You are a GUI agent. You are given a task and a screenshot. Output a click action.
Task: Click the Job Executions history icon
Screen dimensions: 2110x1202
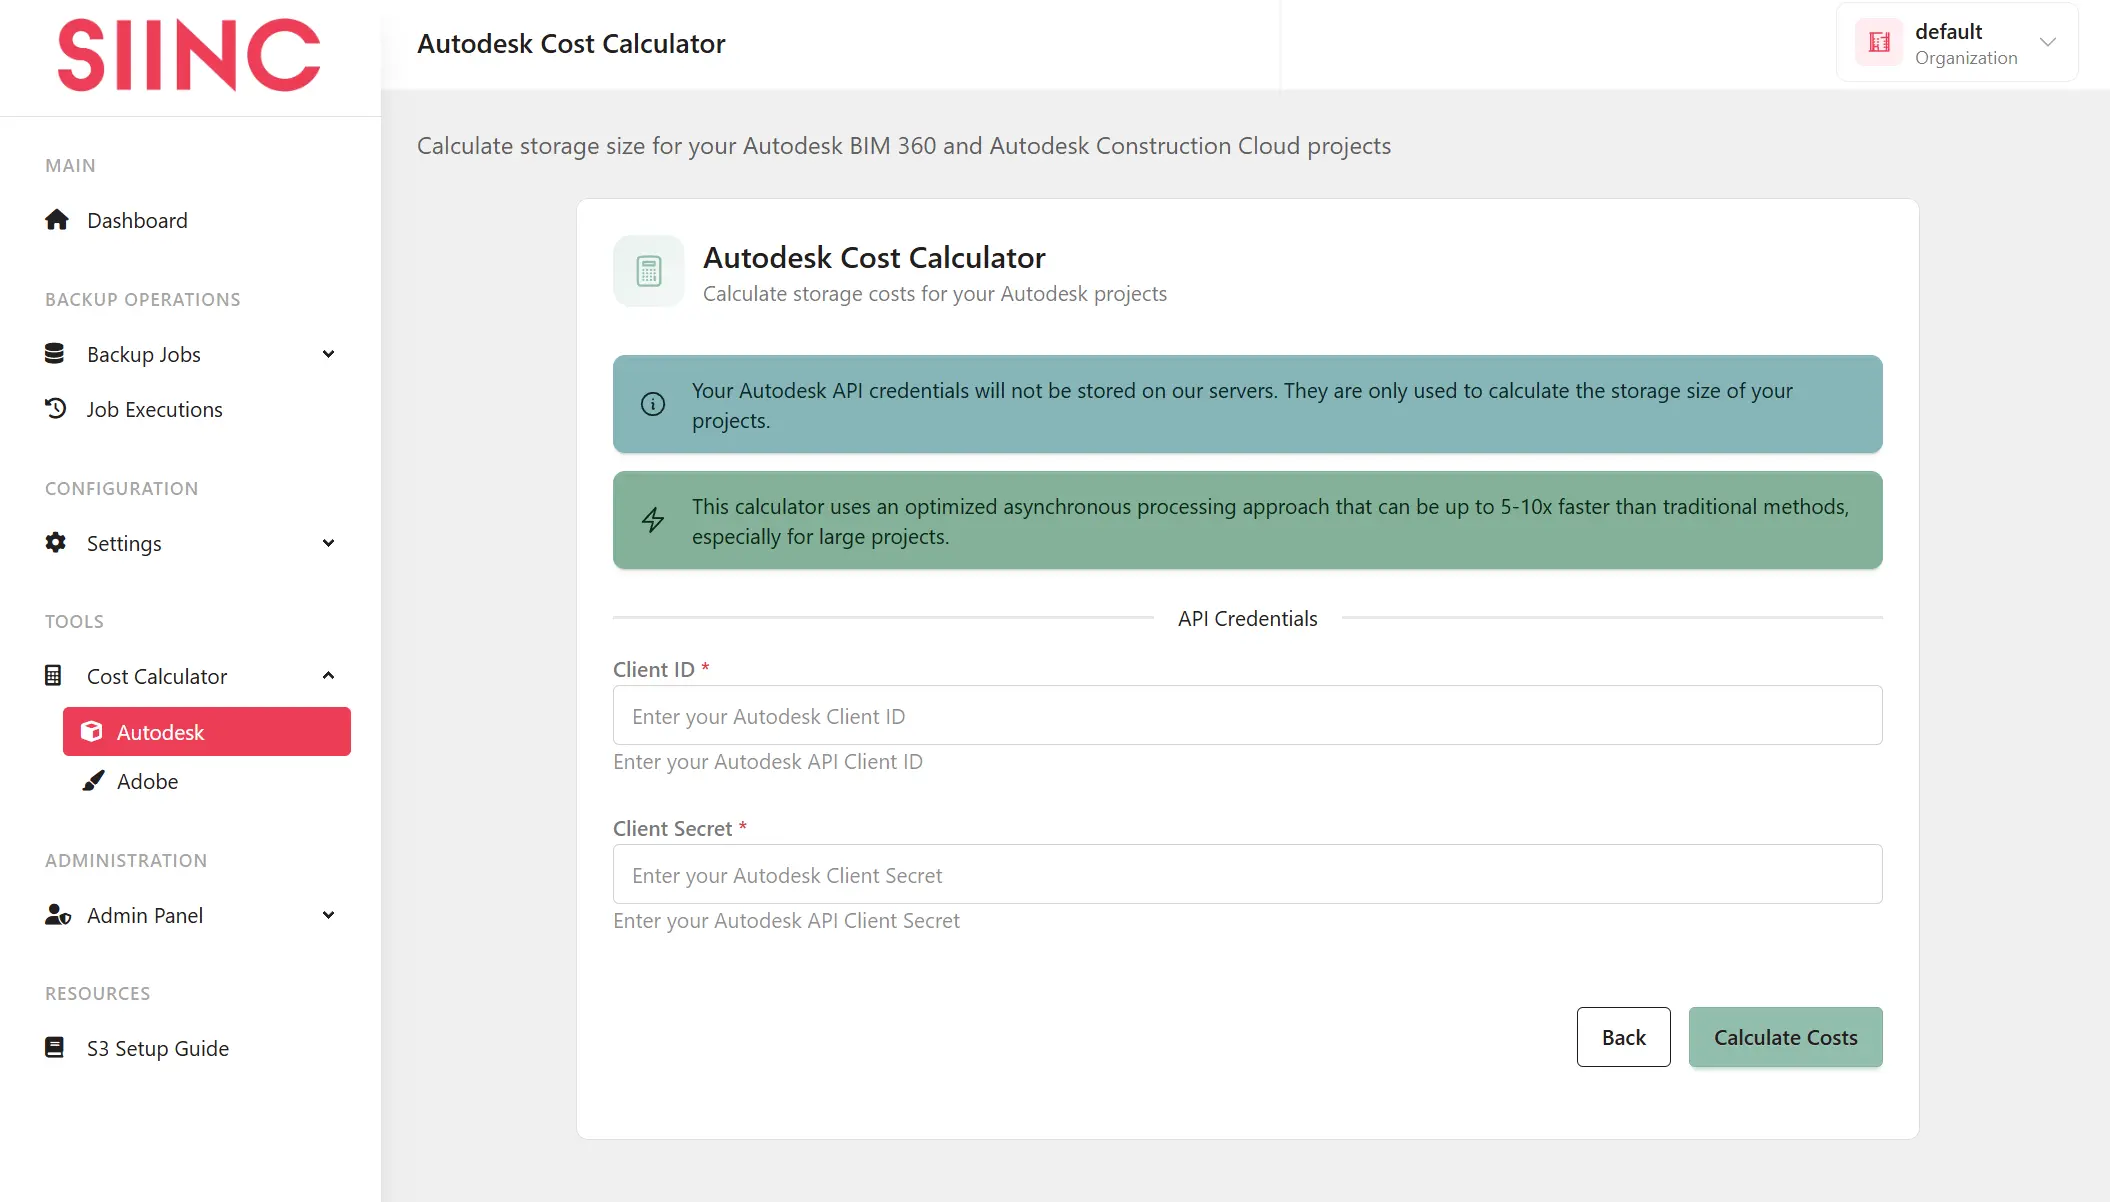click(x=55, y=409)
